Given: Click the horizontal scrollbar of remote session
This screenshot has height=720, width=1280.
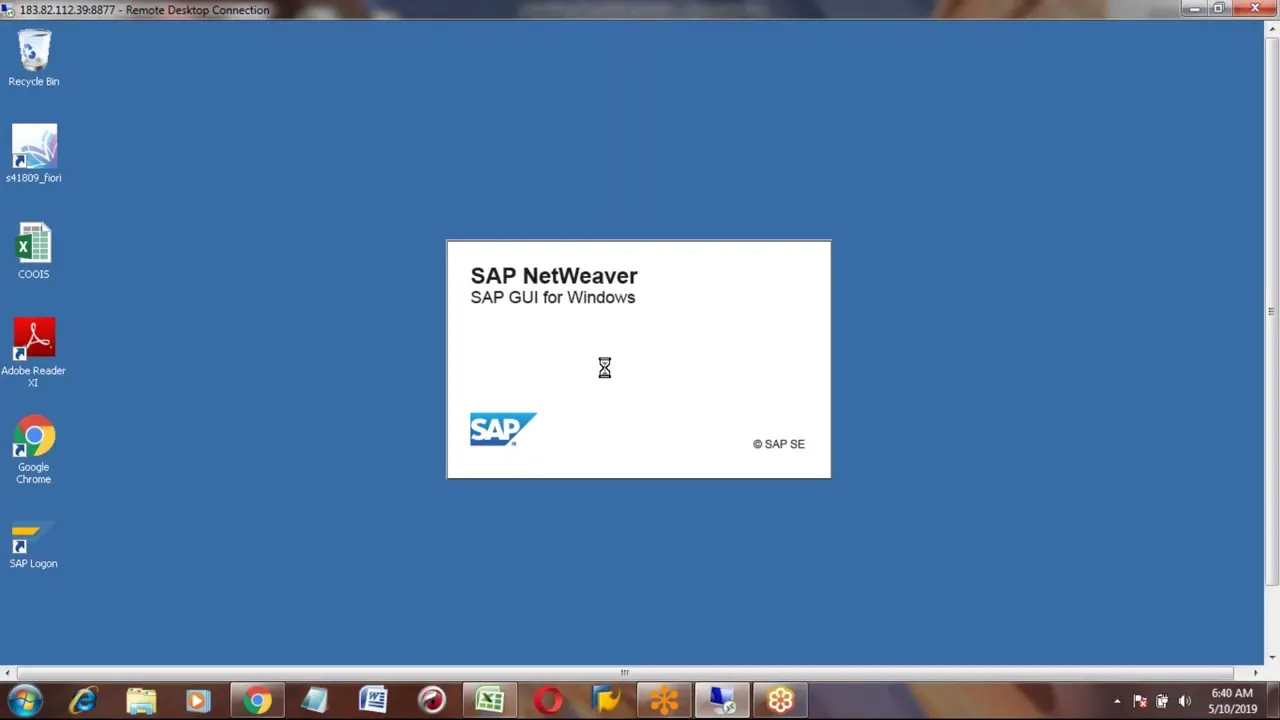Looking at the screenshot, I should click(x=625, y=673).
